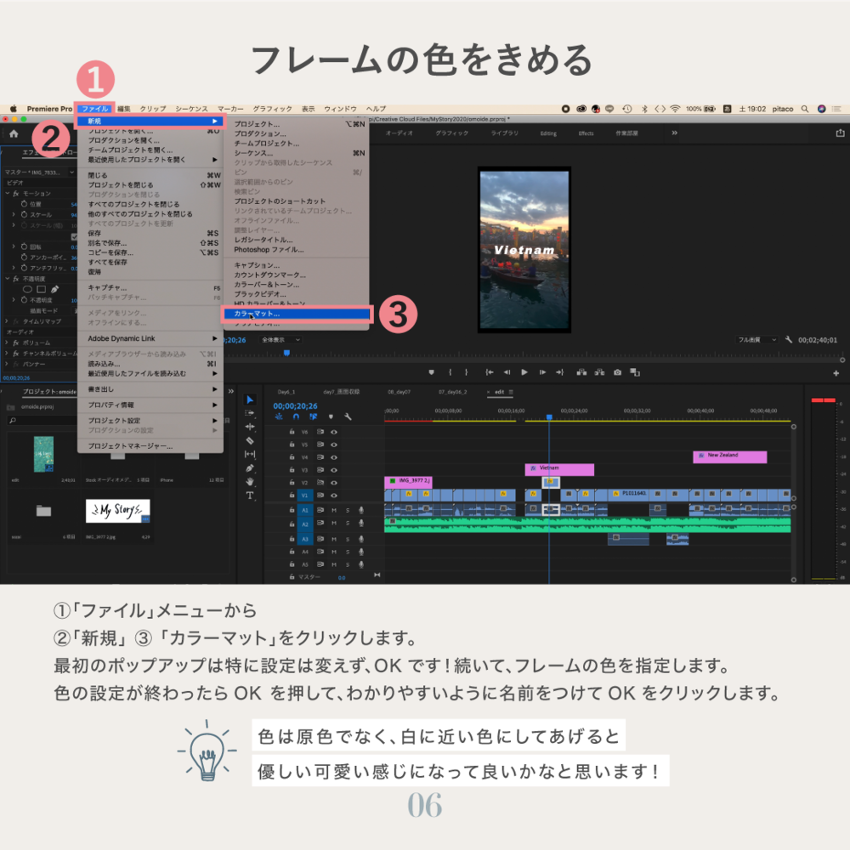
Task: Switch to the Day6_1 sequence tab
Action: (286, 392)
